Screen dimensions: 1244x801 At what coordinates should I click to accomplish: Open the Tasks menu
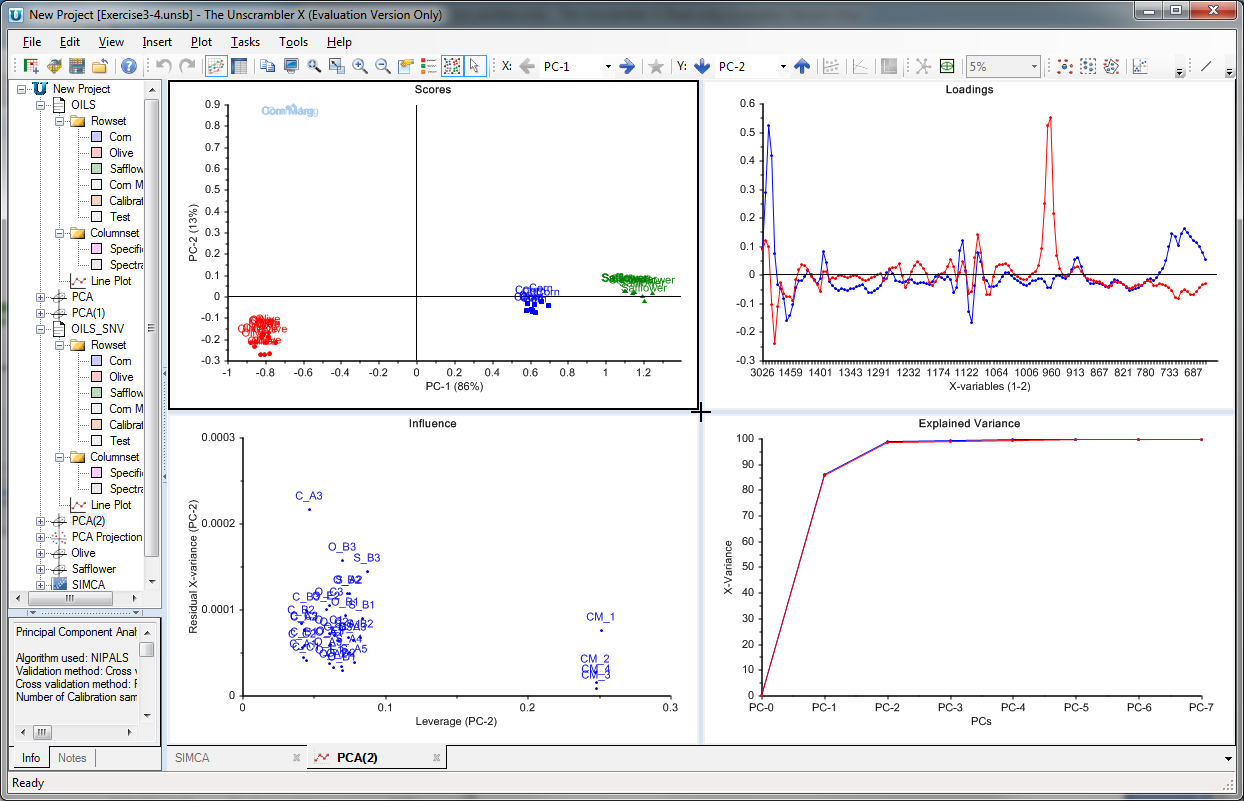click(245, 42)
